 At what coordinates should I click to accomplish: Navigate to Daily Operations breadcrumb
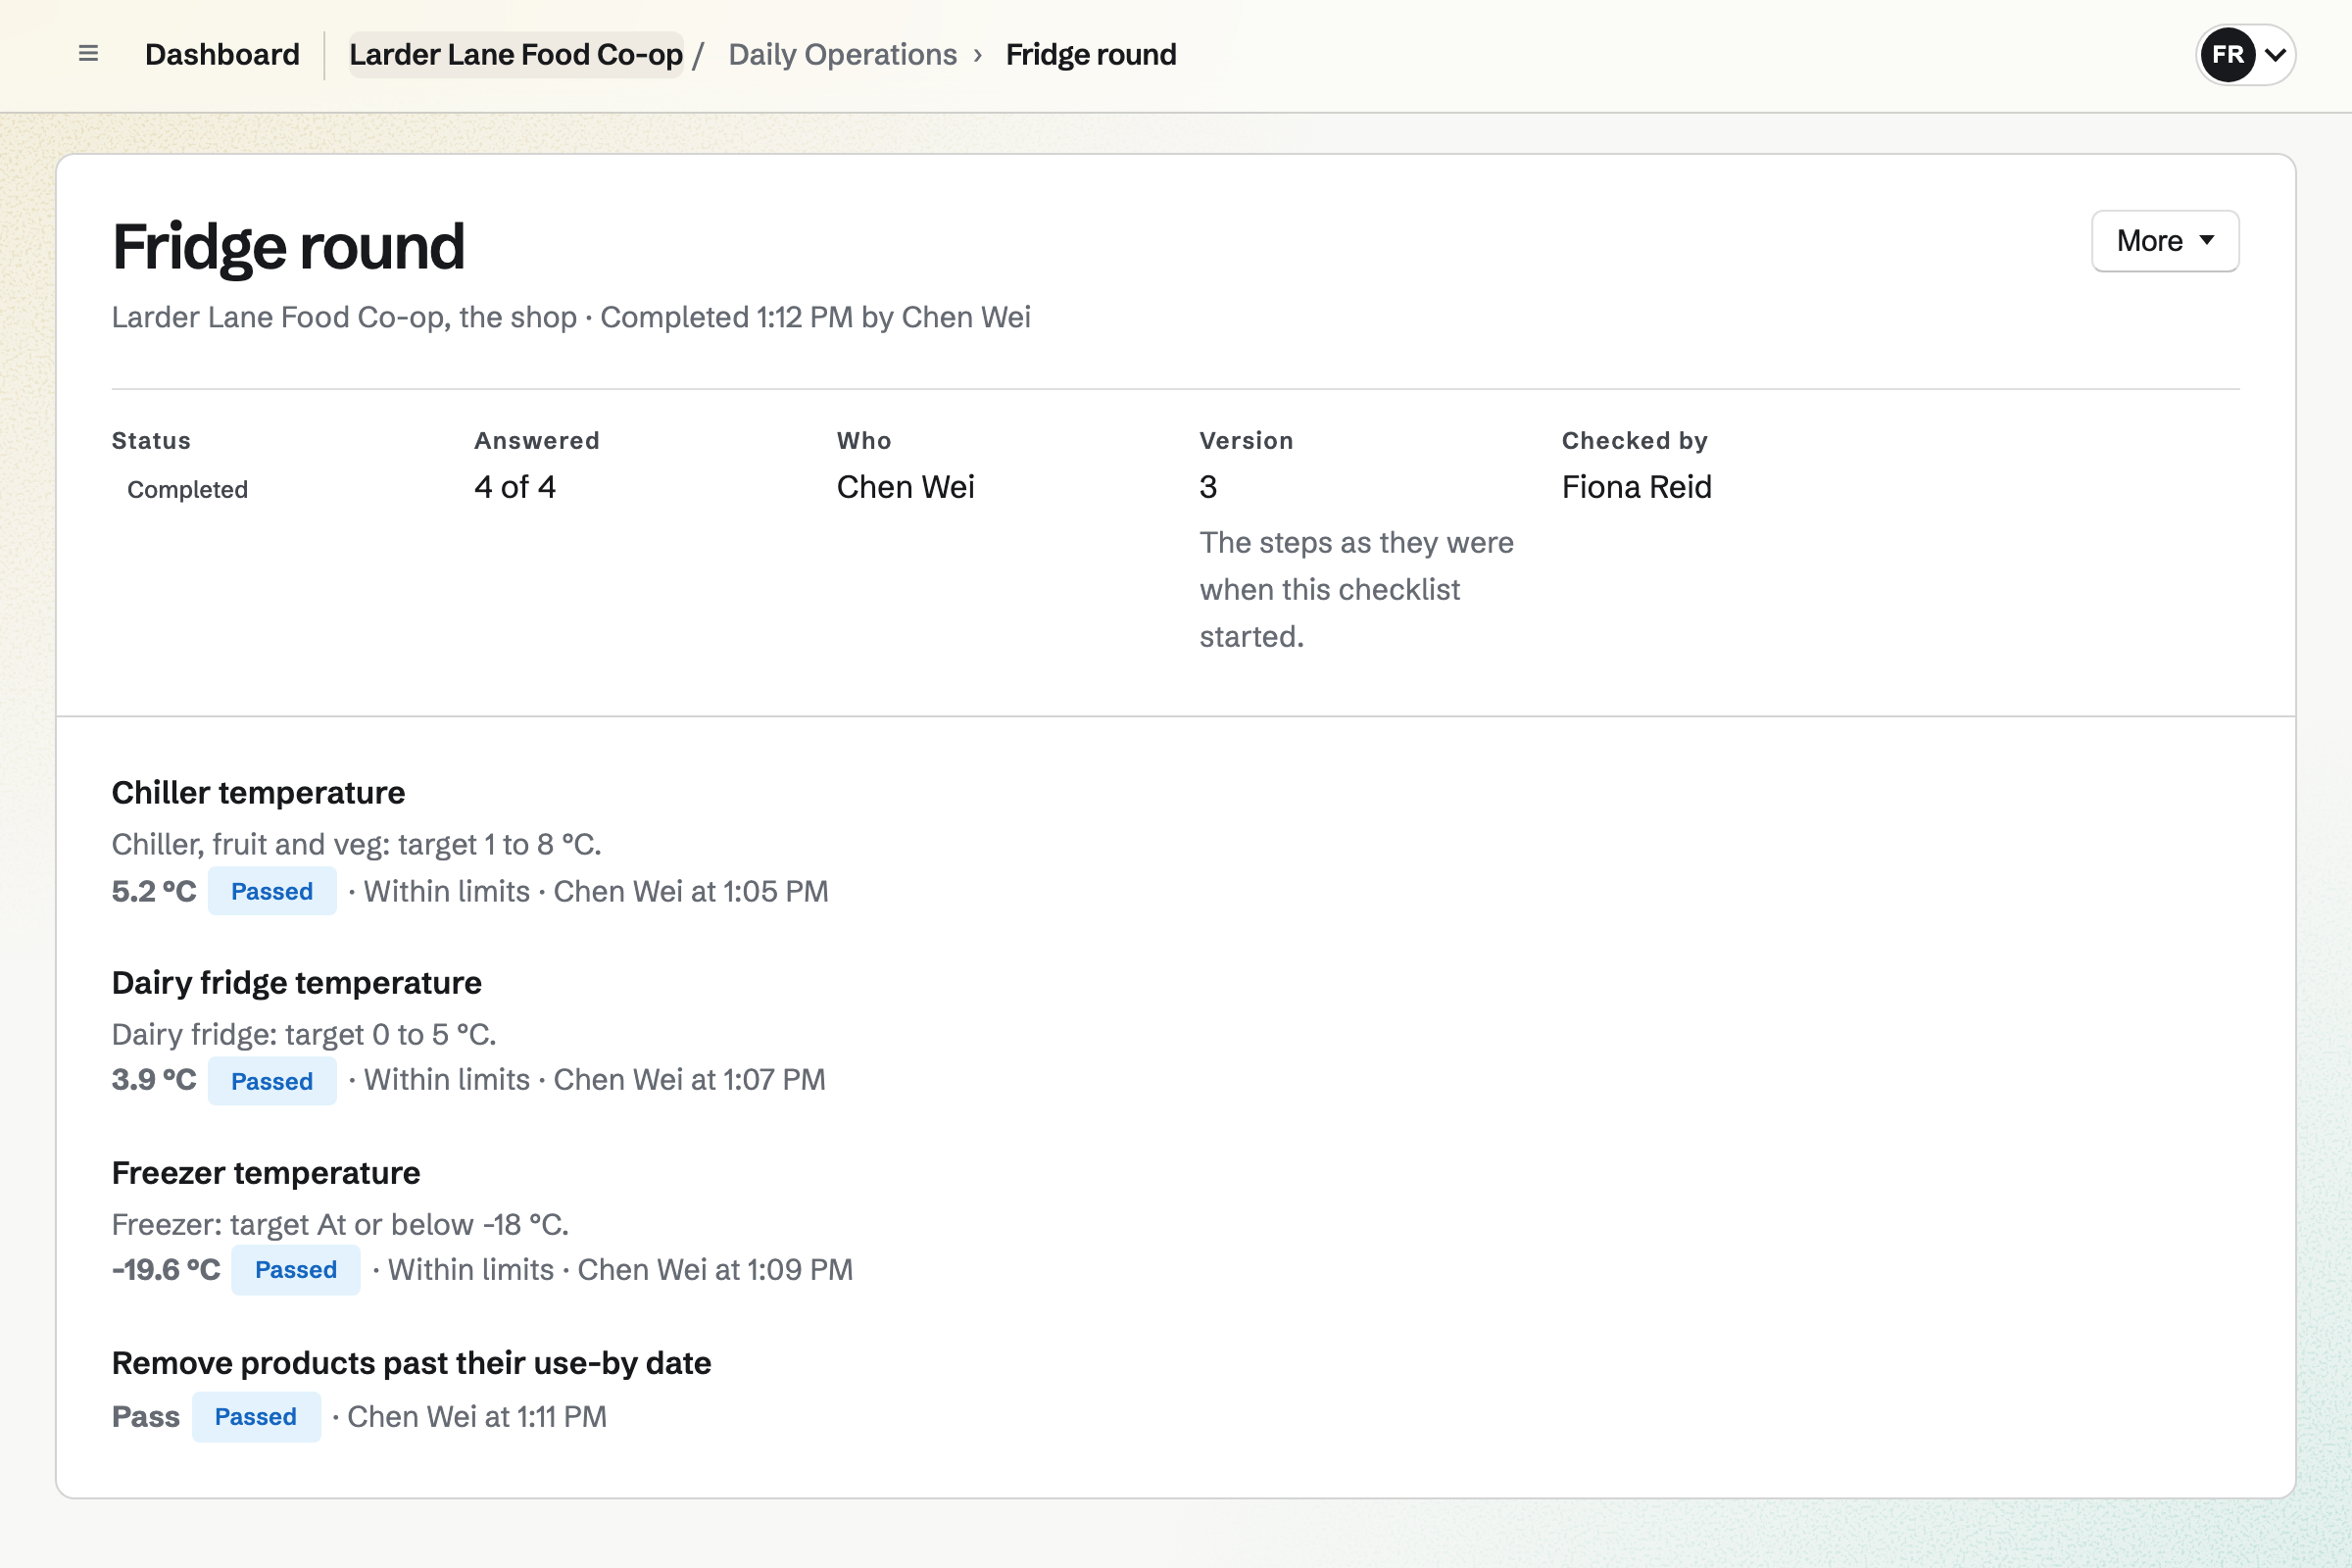[842, 54]
